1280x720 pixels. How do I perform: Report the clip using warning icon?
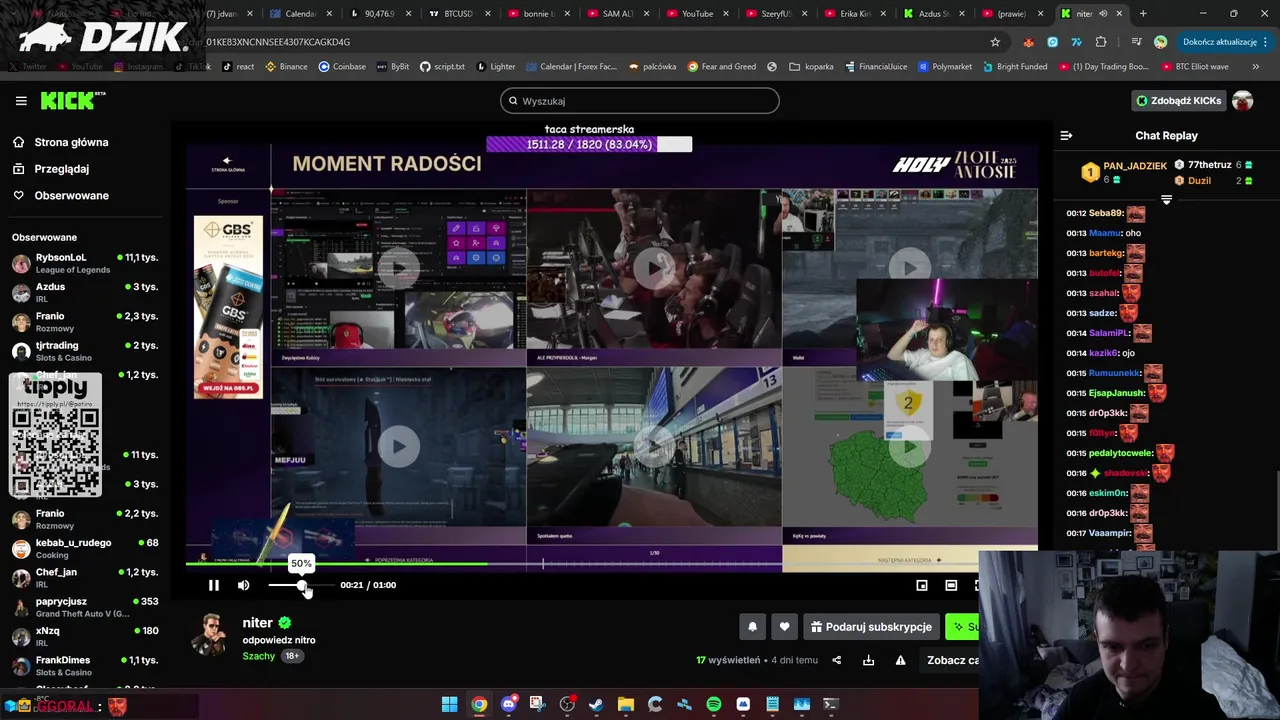pos(900,660)
